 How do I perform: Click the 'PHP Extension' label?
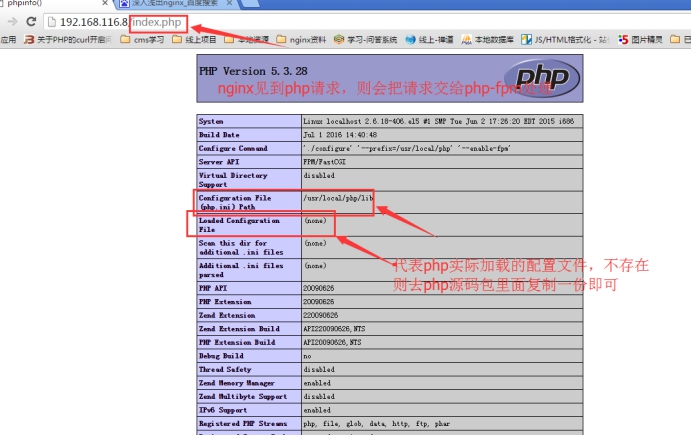(x=225, y=302)
